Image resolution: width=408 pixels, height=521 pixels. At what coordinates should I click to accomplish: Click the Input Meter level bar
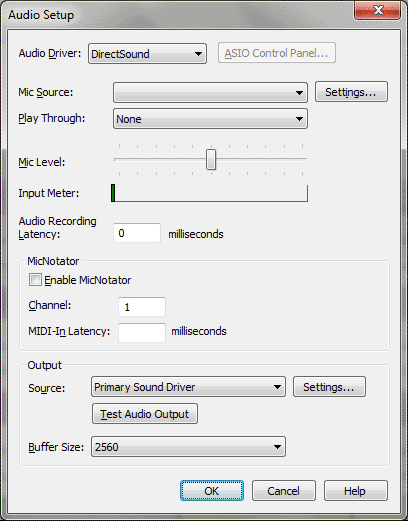209,193
